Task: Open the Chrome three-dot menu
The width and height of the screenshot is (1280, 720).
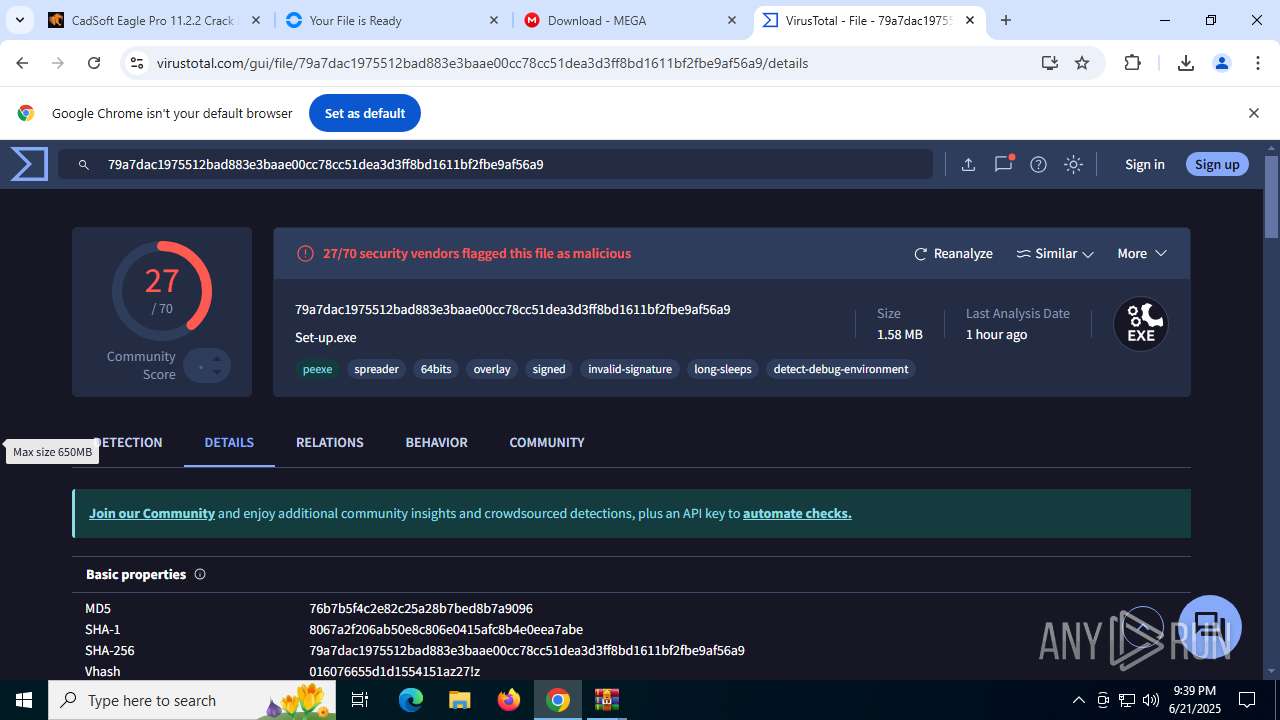Action: coord(1258,63)
